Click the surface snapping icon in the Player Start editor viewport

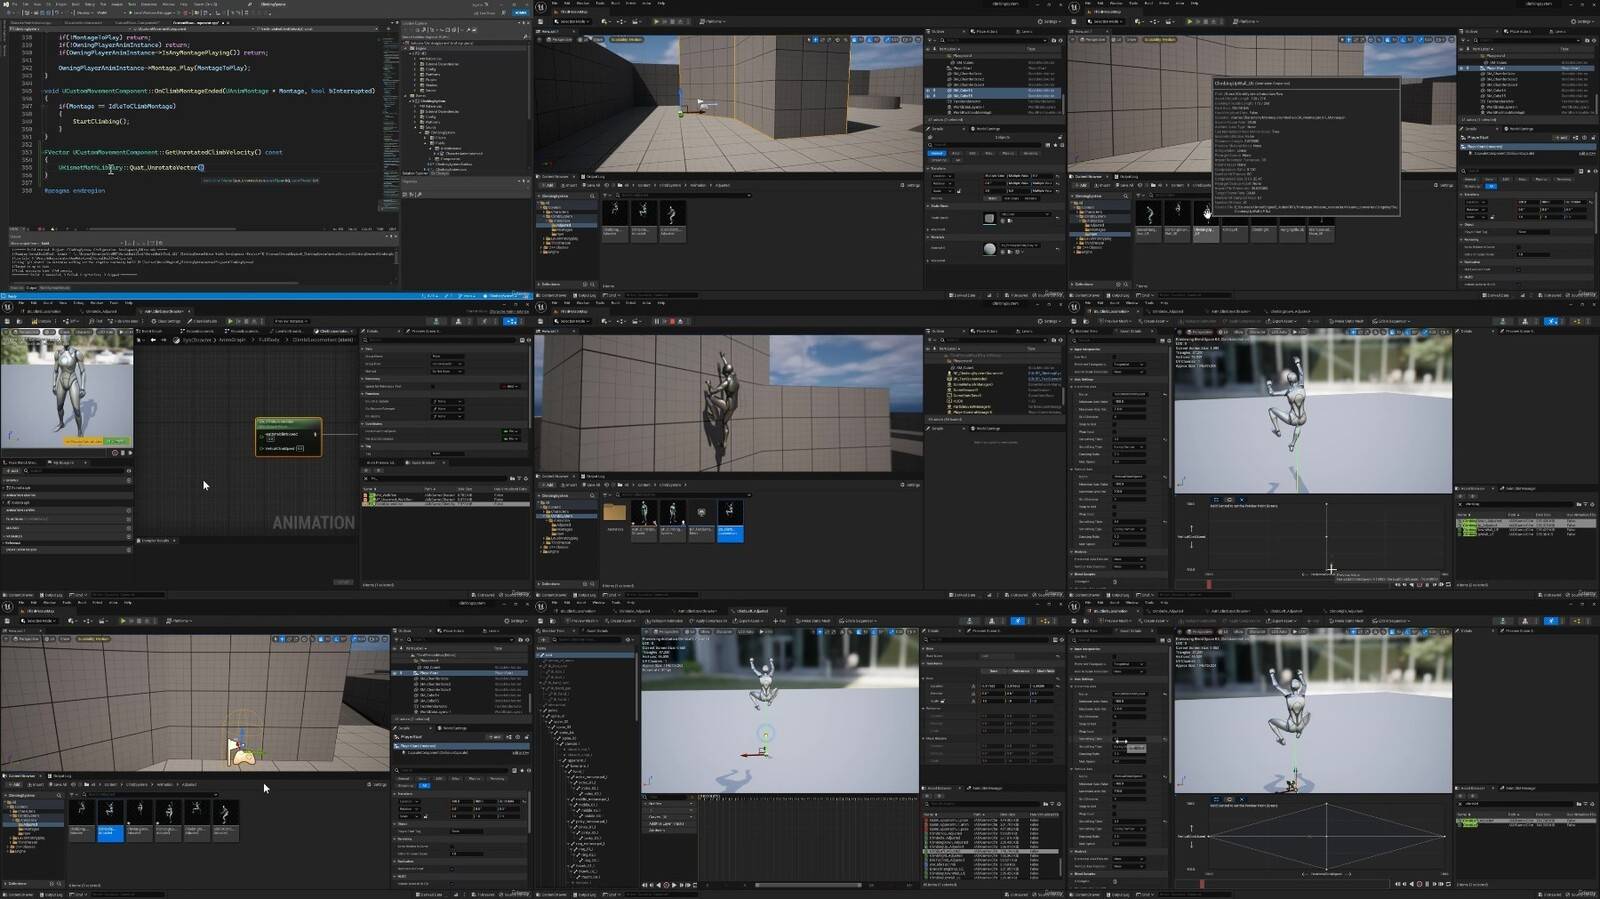click(312, 639)
